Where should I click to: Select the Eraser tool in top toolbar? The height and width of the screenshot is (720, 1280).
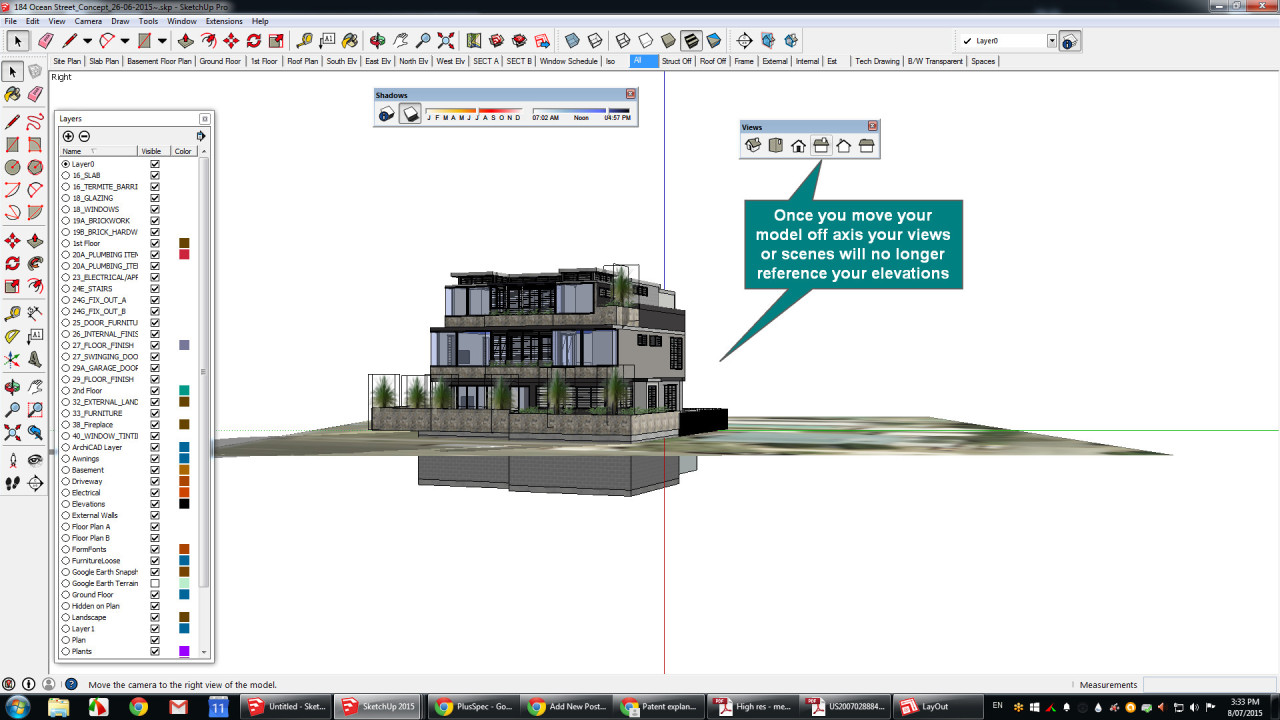[x=45, y=41]
